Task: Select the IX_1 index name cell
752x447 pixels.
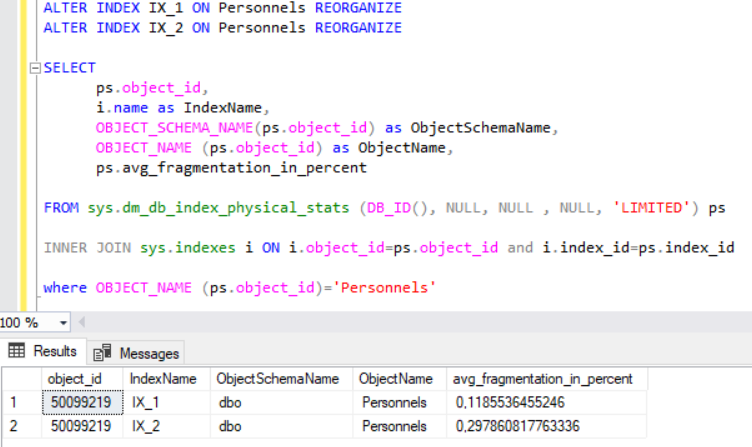Action: click(152, 403)
